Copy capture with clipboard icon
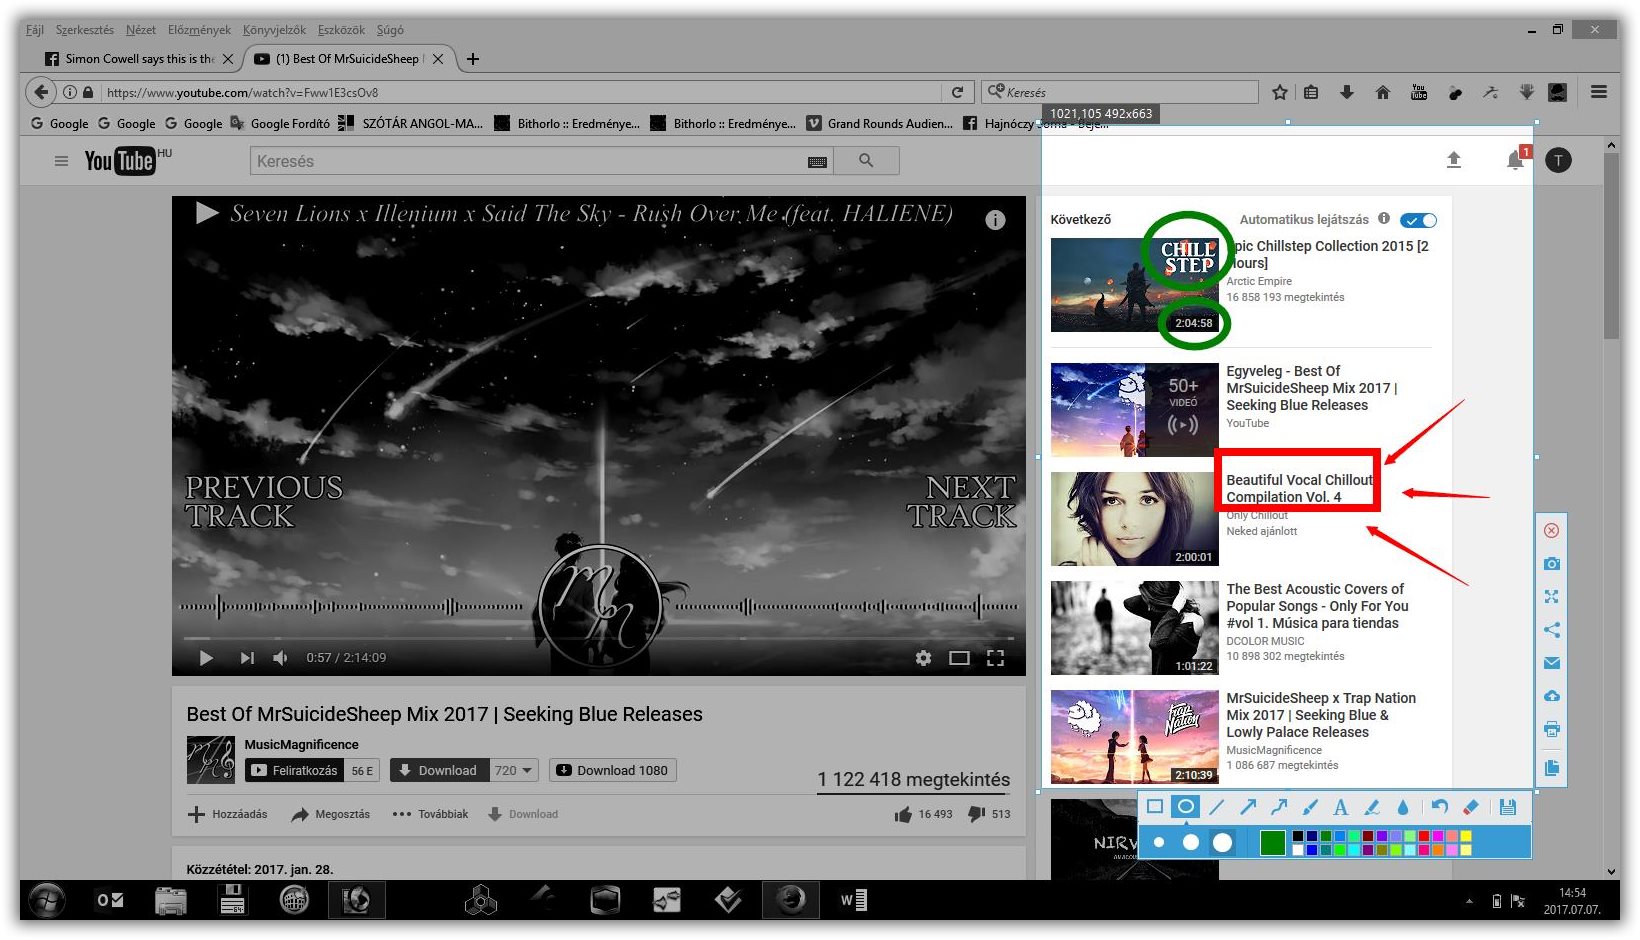This screenshot has width=1640, height=940. point(1551,768)
